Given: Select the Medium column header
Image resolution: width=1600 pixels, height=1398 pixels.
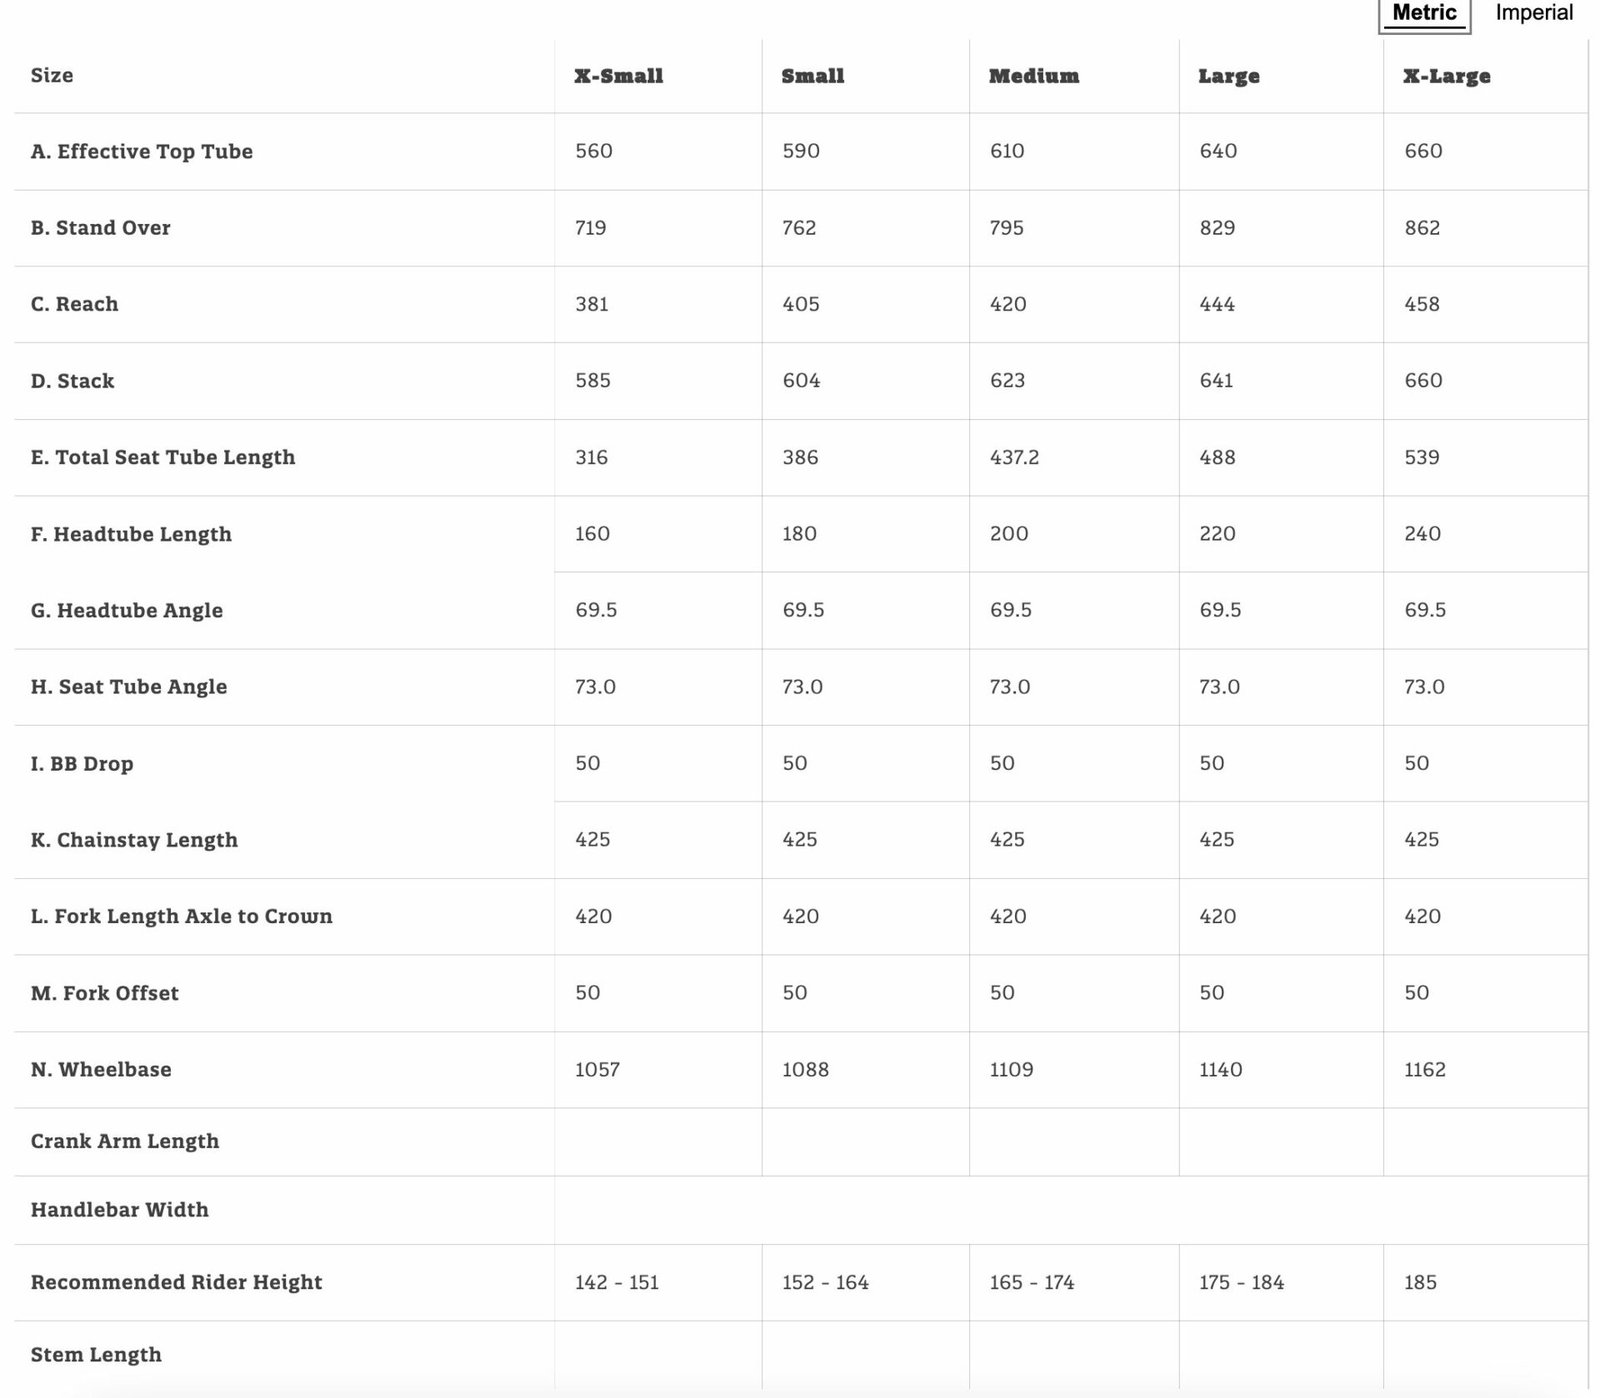Looking at the screenshot, I should point(1033,76).
